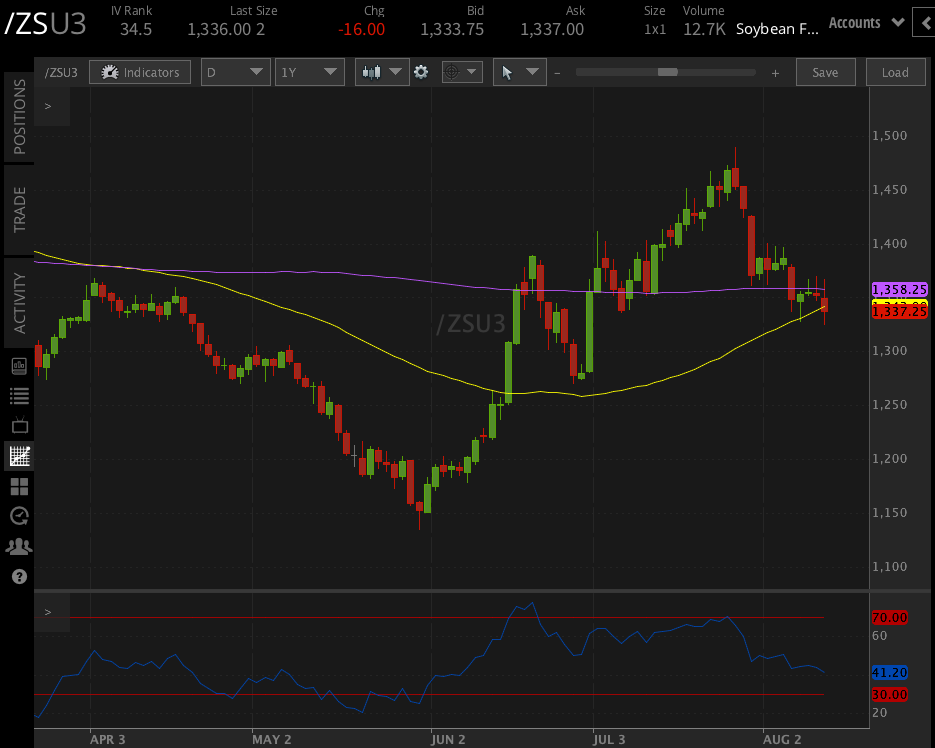Image resolution: width=935 pixels, height=748 pixels.
Task: Adjust the chart zoom slider
Action: [x=666, y=71]
